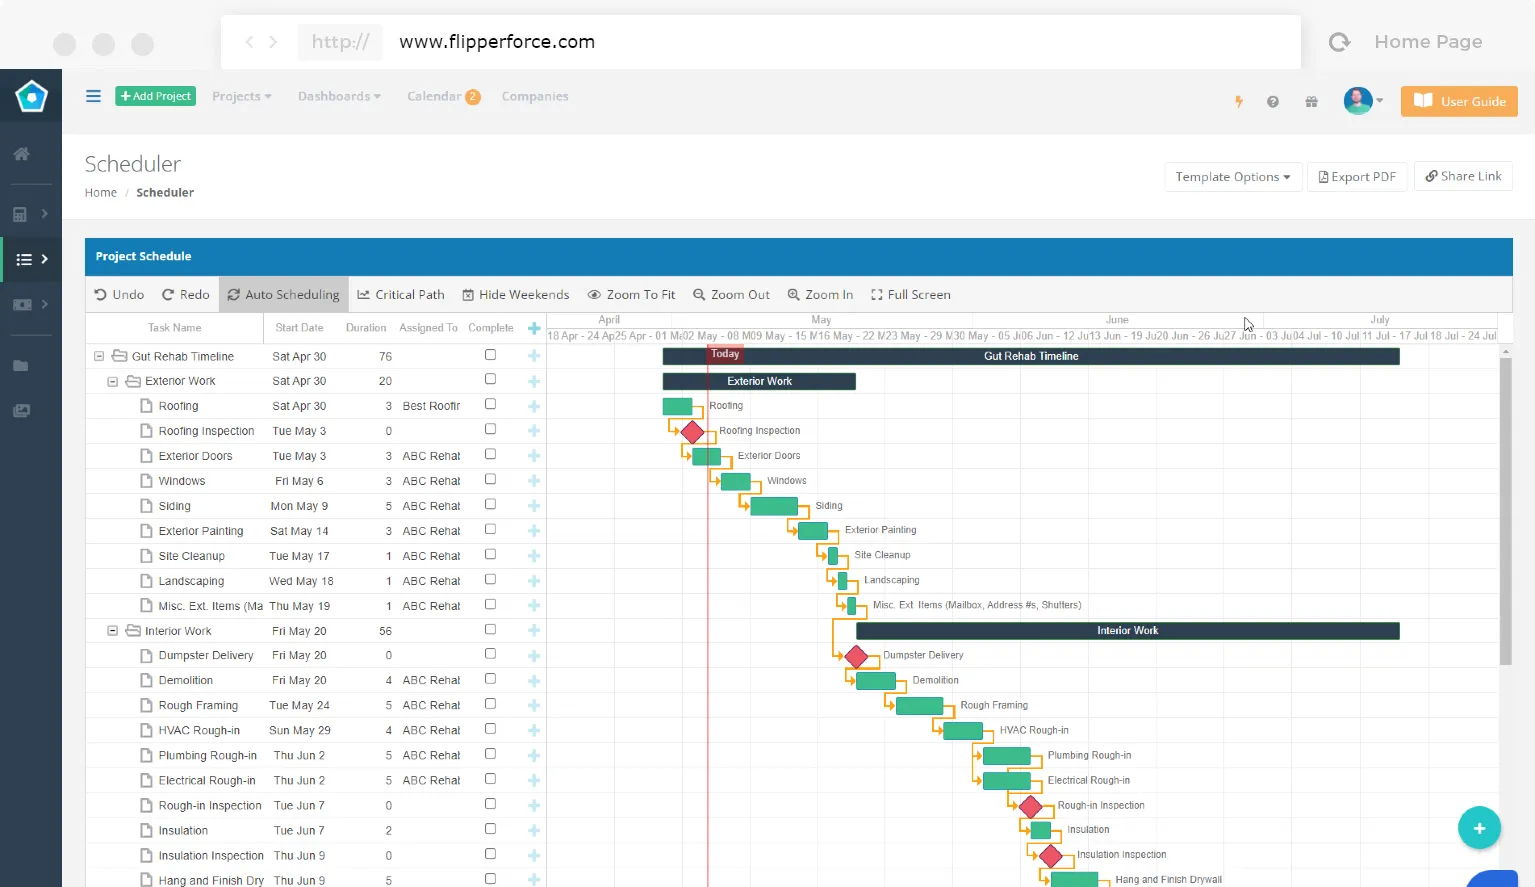Click the green floating plus button
The width and height of the screenshot is (1535, 887).
click(1479, 827)
